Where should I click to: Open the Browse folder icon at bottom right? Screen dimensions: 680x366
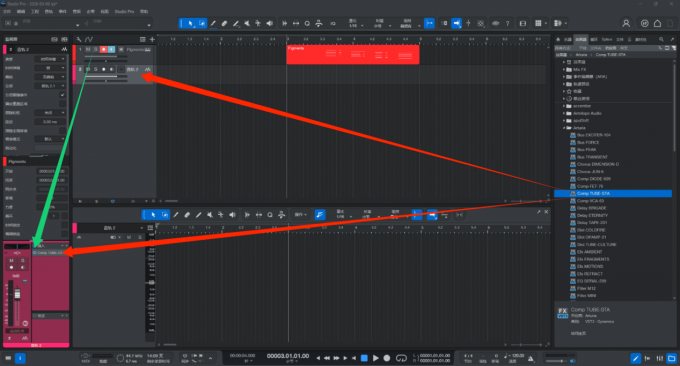(671, 358)
